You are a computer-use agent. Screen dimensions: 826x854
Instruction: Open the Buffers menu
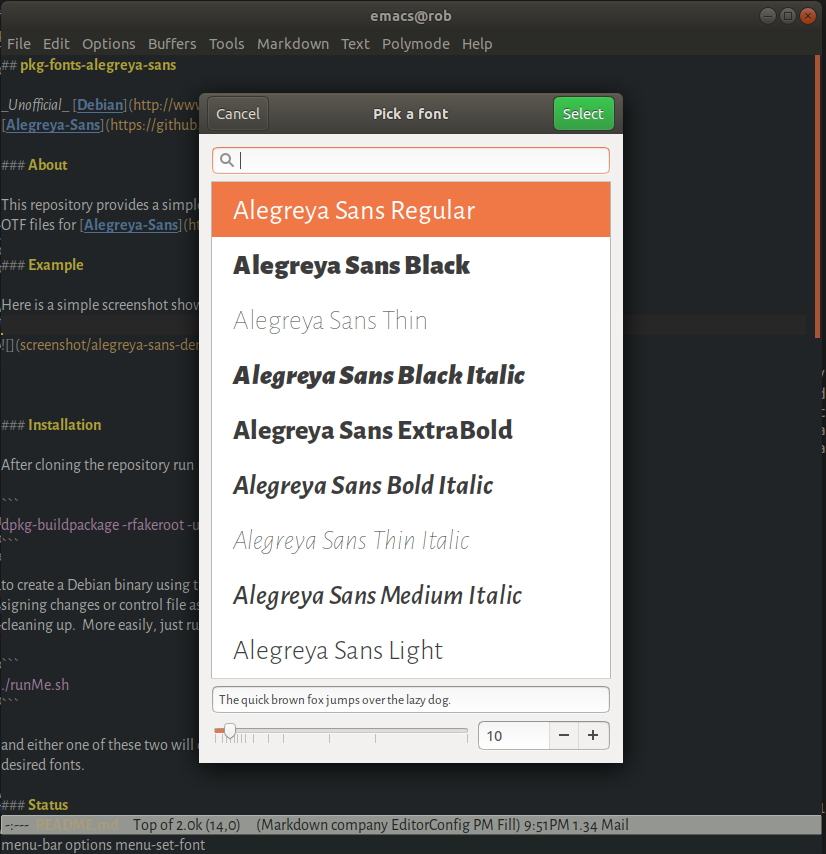pos(172,44)
